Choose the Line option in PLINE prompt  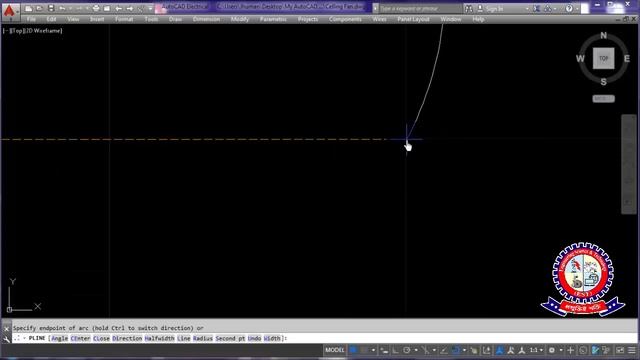click(x=184, y=338)
